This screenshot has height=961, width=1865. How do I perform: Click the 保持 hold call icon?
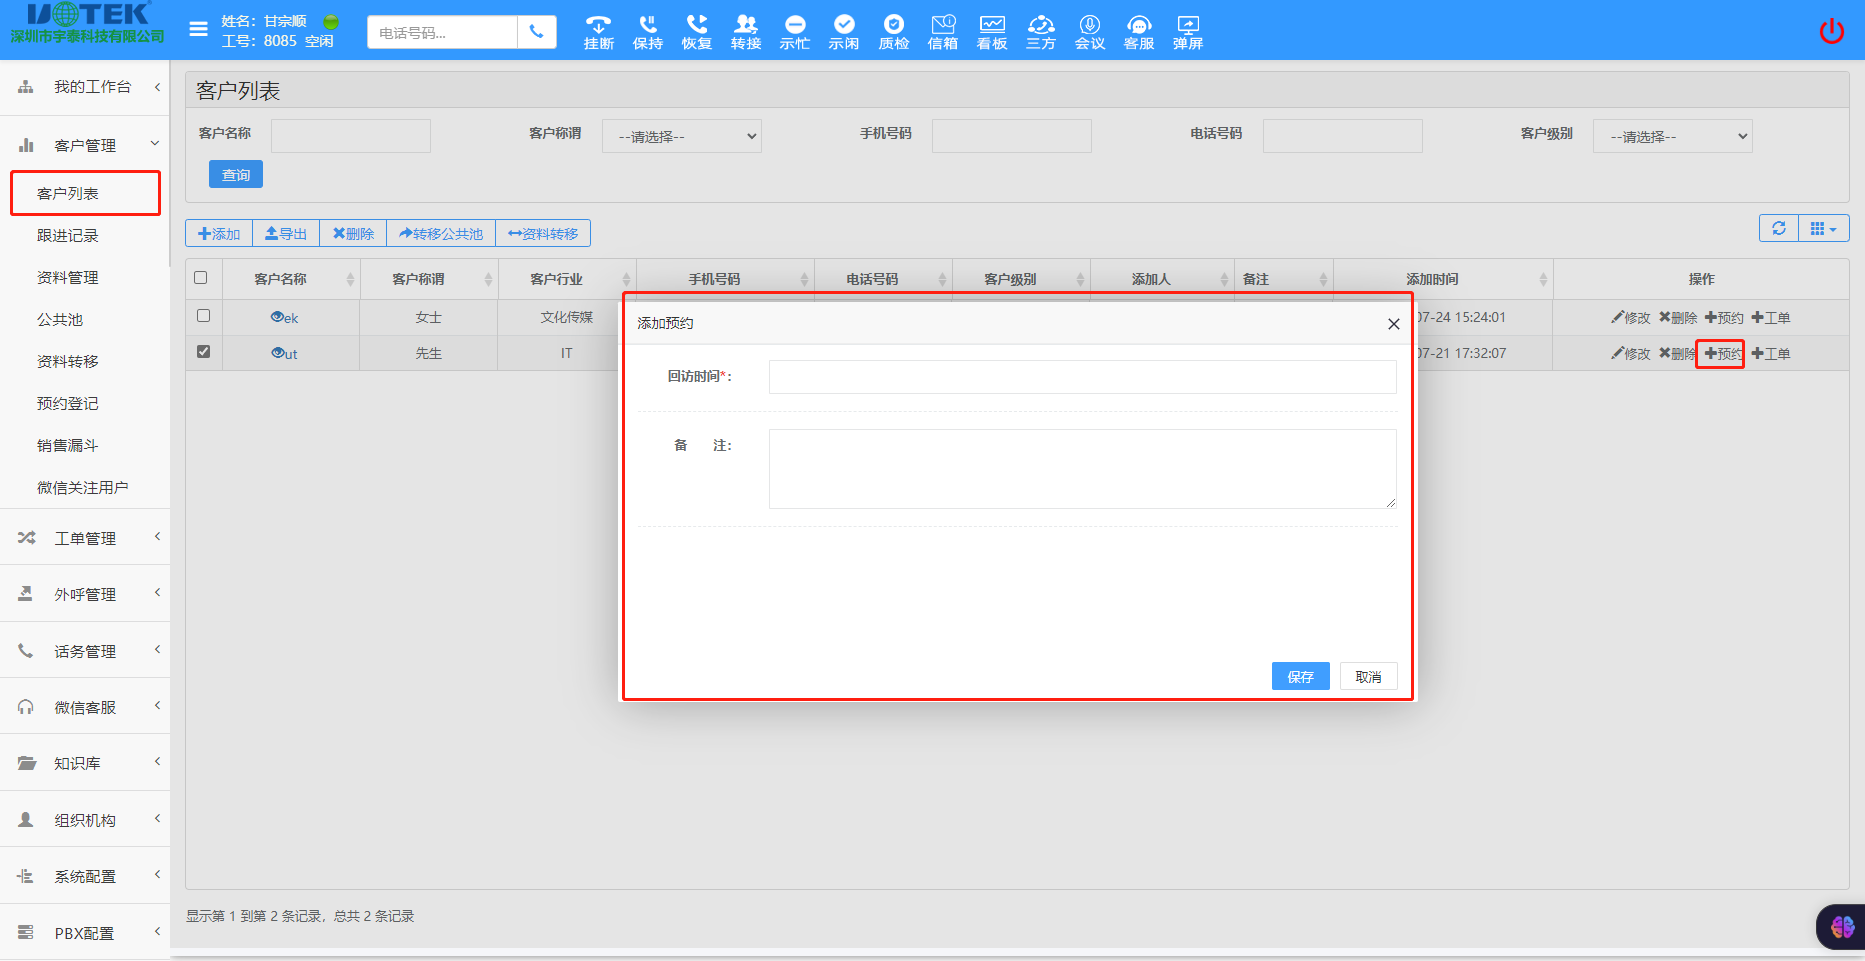(647, 32)
